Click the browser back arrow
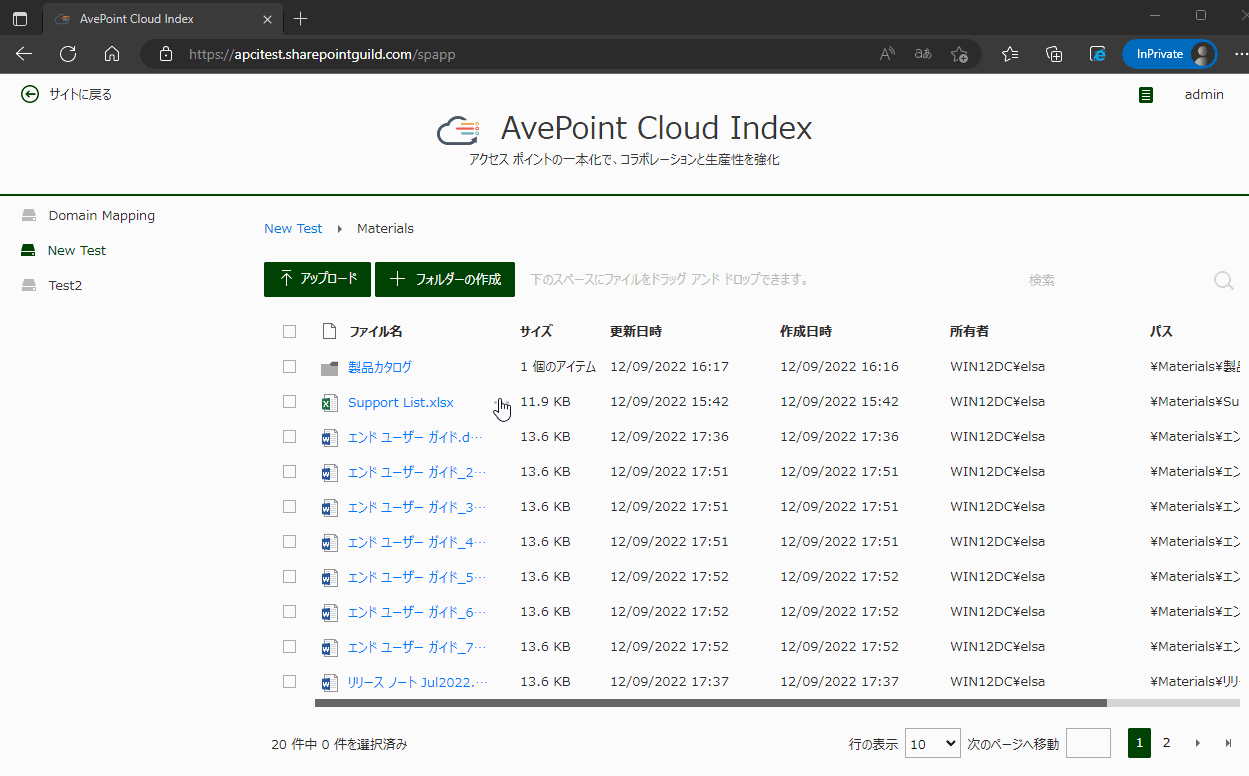 pos(24,54)
